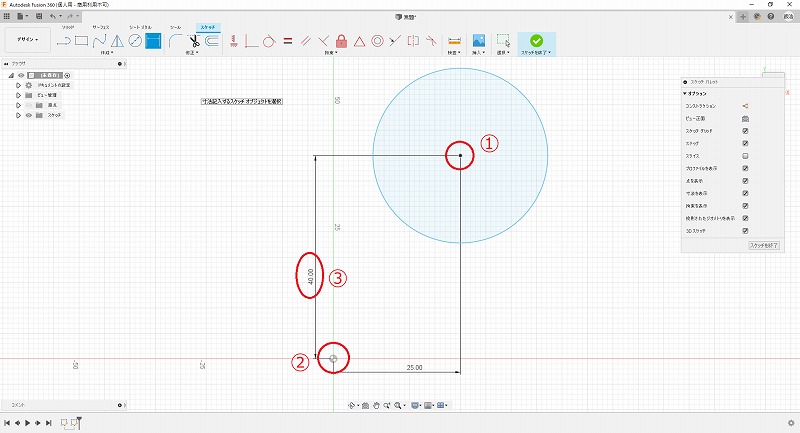800x433 pixels.
Task: Select the Equal constraint icon
Action: tap(287, 41)
